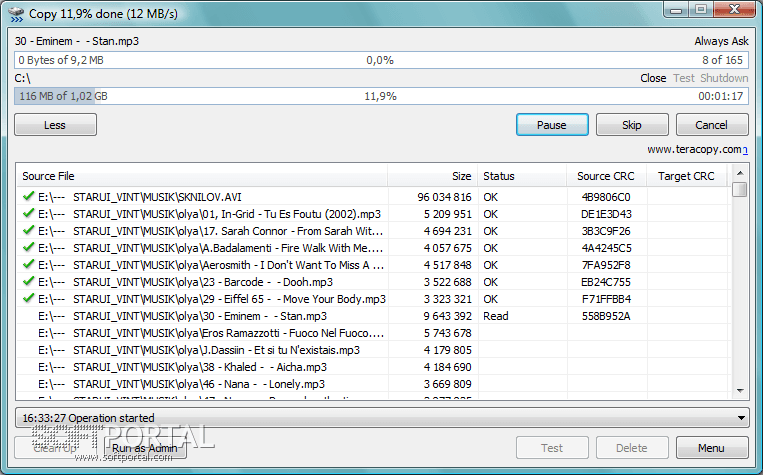Click the size value 5 743 678
This screenshot has height=475, width=763.
point(447,333)
